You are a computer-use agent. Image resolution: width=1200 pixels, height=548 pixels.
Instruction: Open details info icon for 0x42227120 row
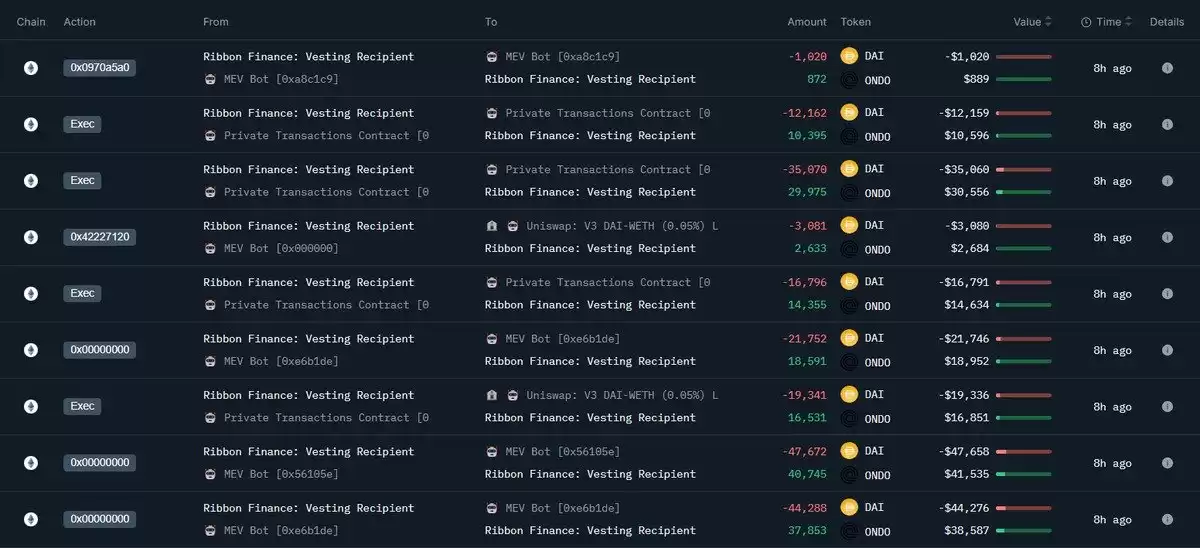click(x=1167, y=237)
